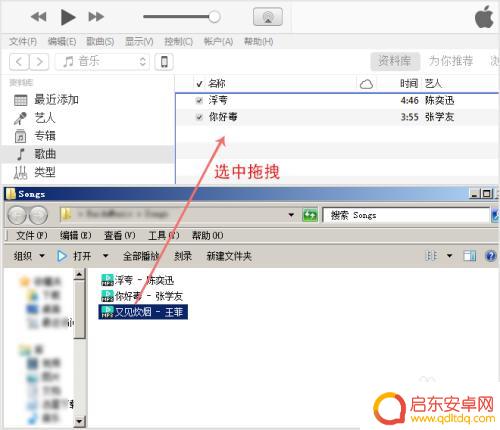Click the 张学友 artist cell
Image resolution: width=500 pixels, height=430 pixels.
click(439, 117)
